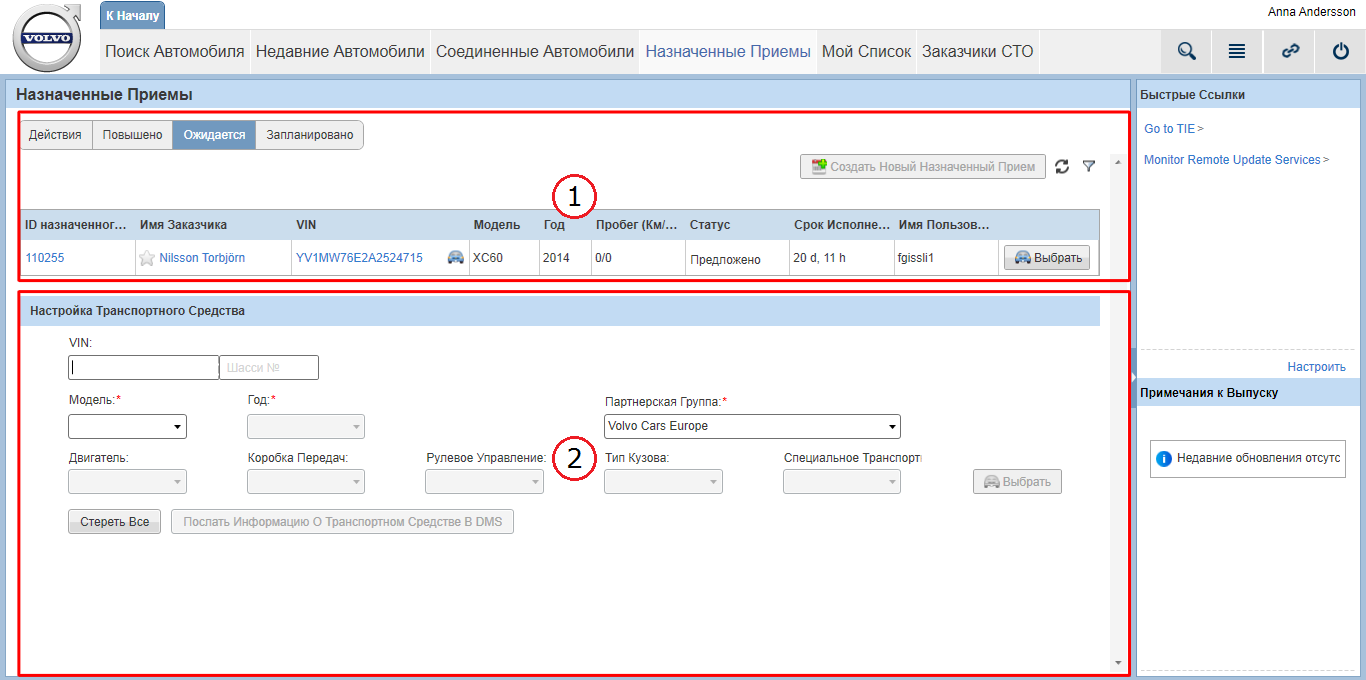Open the hamburger menu icon
This screenshot has height=680, width=1366.
(1237, 51)
